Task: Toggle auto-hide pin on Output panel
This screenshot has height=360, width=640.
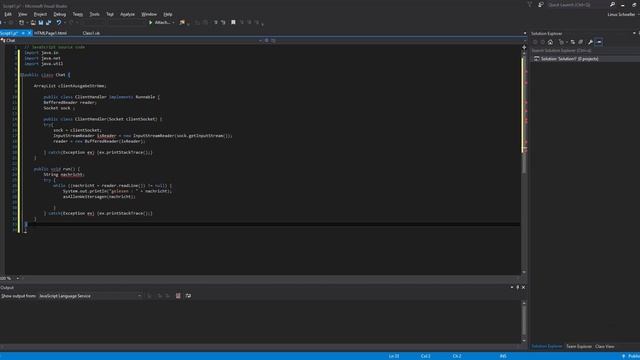Action: click(x=518, y=287)
